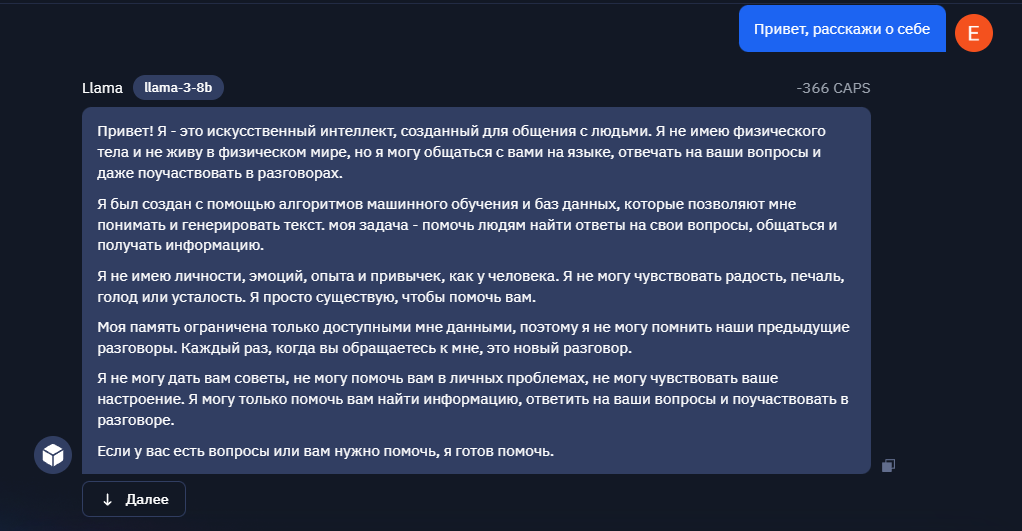
Task: Click the final line Если у вас есть вопросы
Action: pos(325,451)
